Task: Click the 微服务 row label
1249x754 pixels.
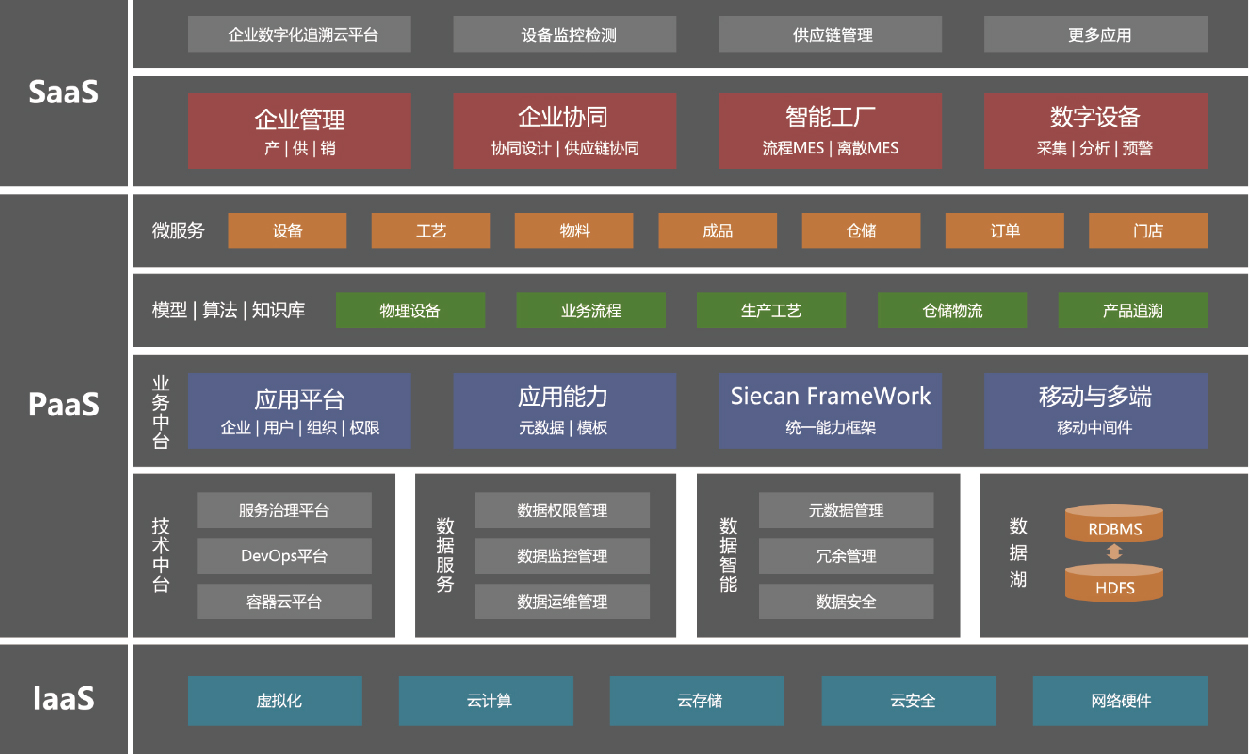Action: click(178, 231)
